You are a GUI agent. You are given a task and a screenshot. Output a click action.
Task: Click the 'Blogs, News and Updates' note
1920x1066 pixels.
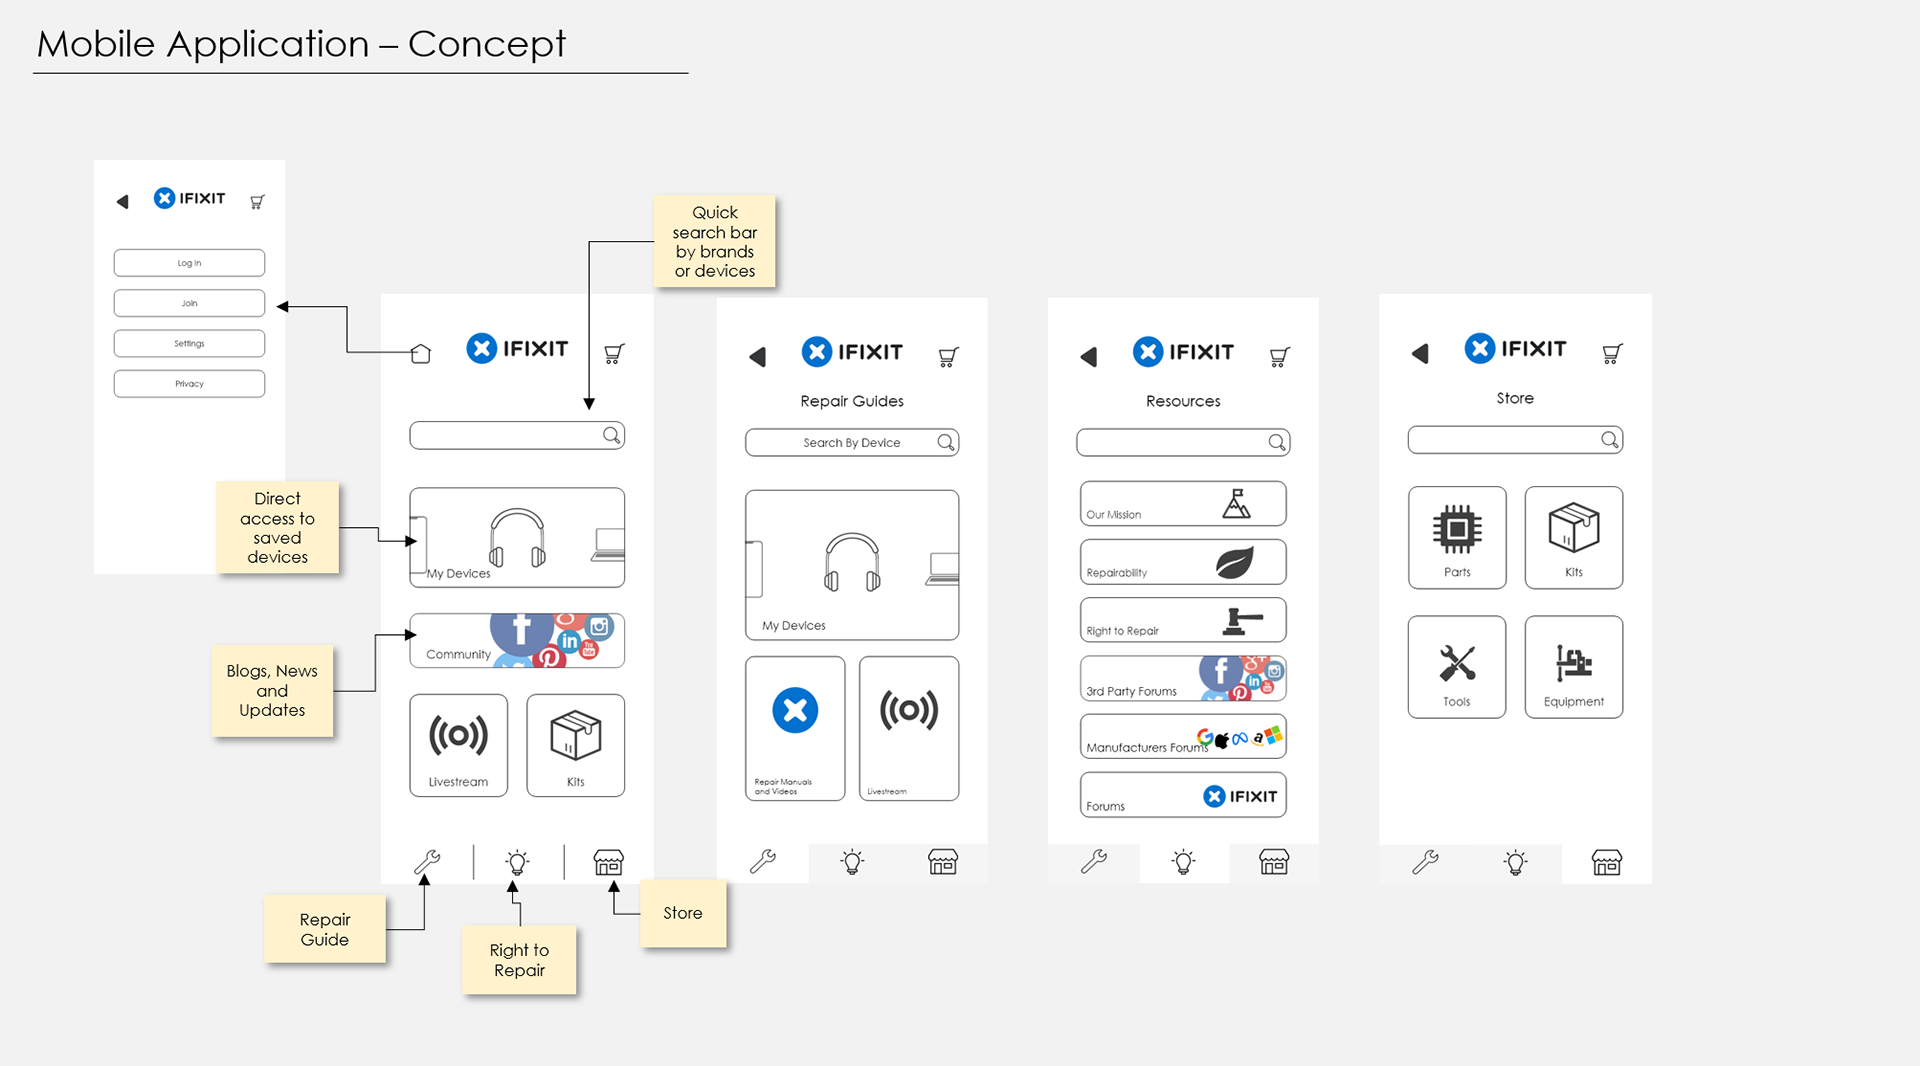tap(272, 690)
